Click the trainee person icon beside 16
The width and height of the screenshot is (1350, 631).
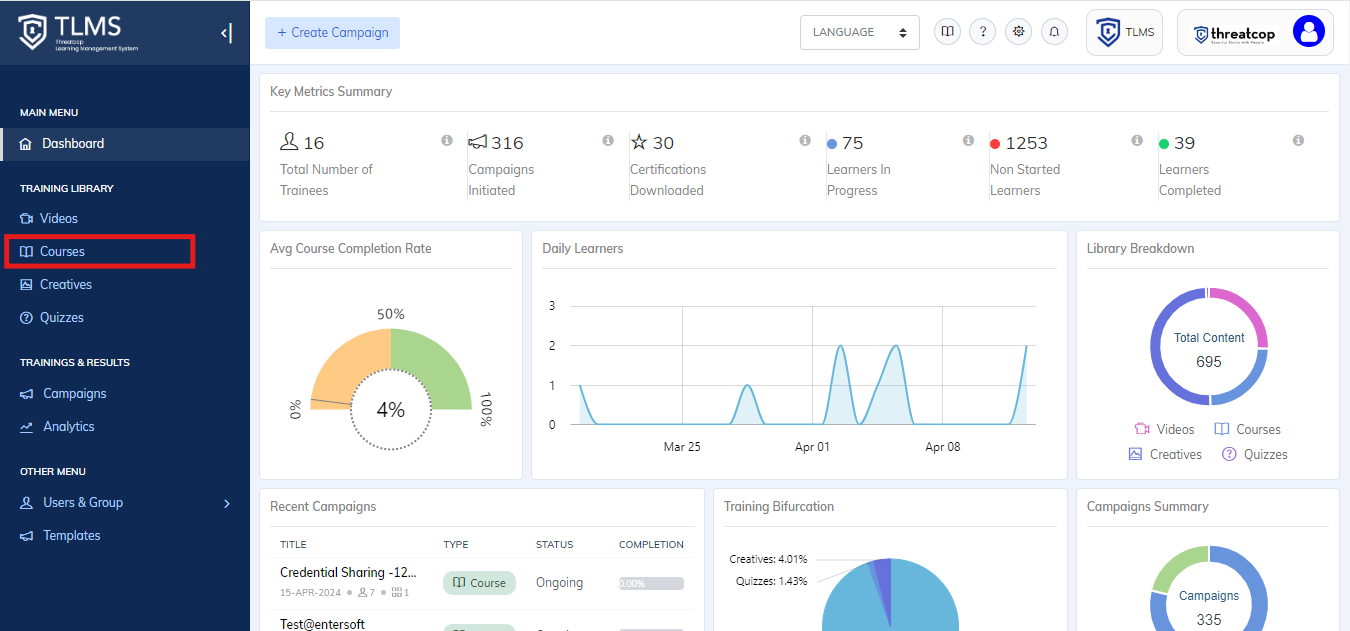click(289, 142)
